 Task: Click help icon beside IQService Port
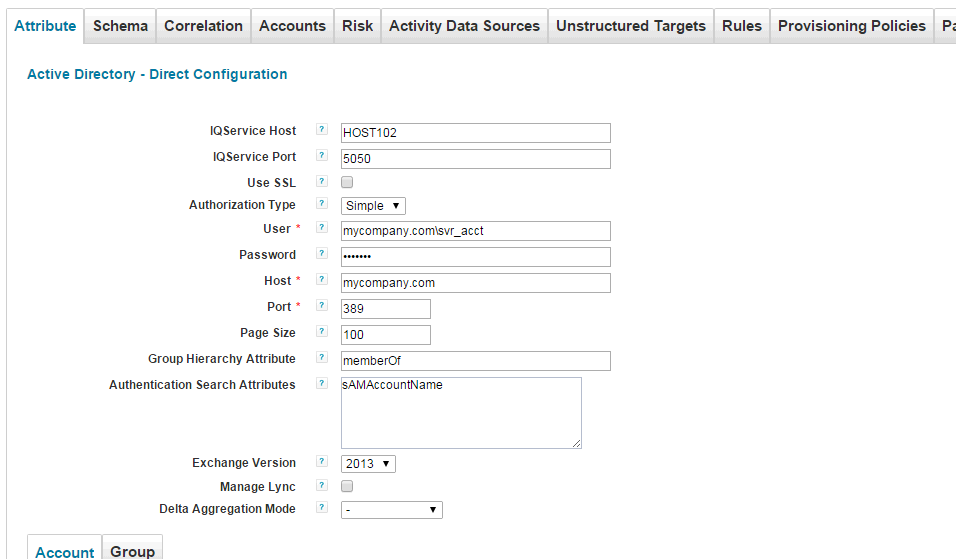click(321, 156)
